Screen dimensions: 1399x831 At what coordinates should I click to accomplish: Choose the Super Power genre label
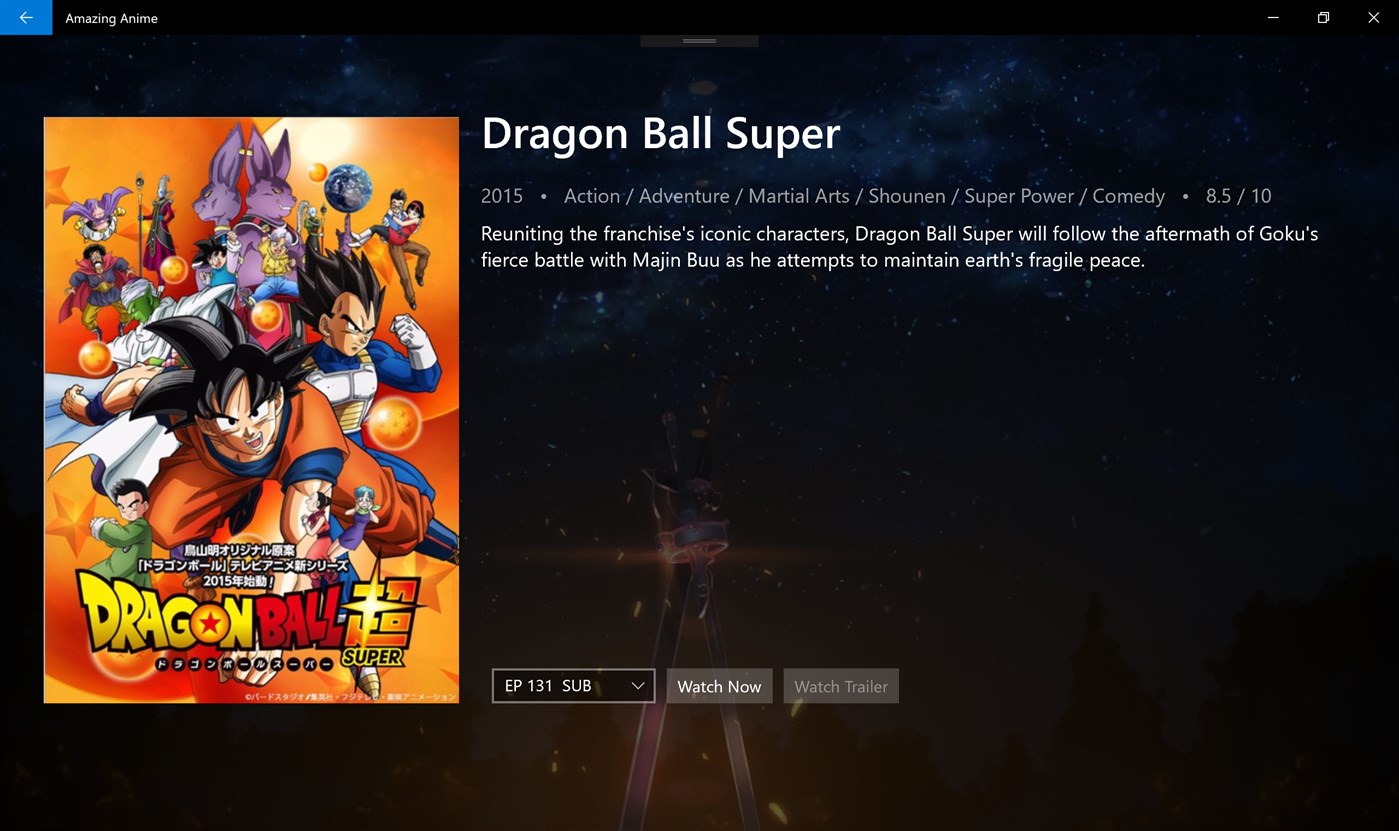[x=1019, y=196]
